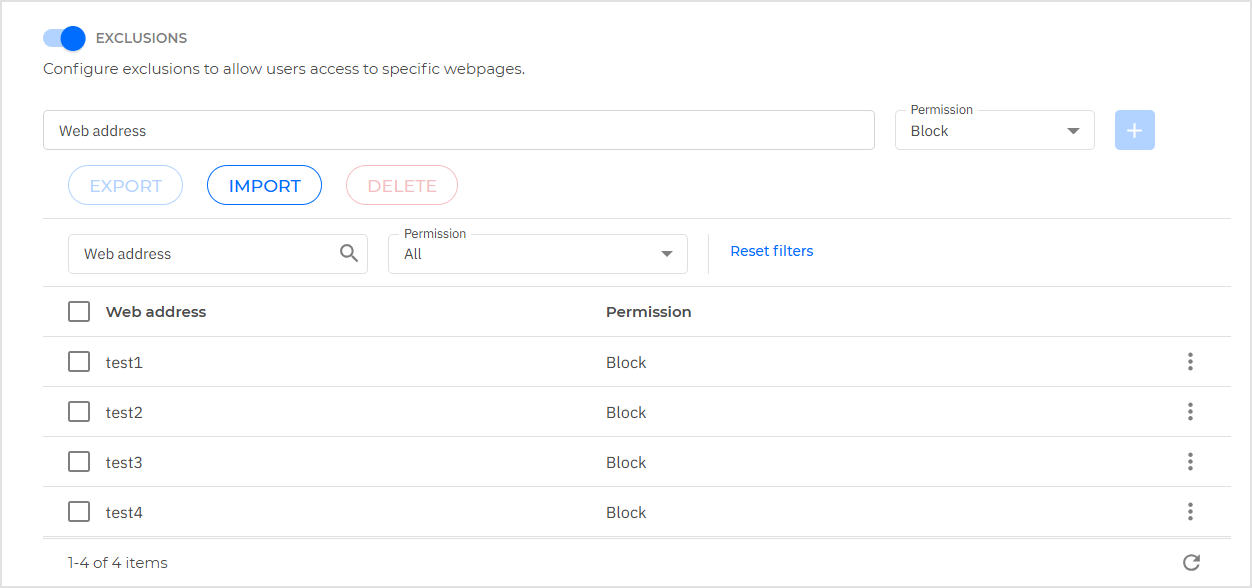
Task: Expand the Block permission dropdown
Action: [x=994, y=131]
